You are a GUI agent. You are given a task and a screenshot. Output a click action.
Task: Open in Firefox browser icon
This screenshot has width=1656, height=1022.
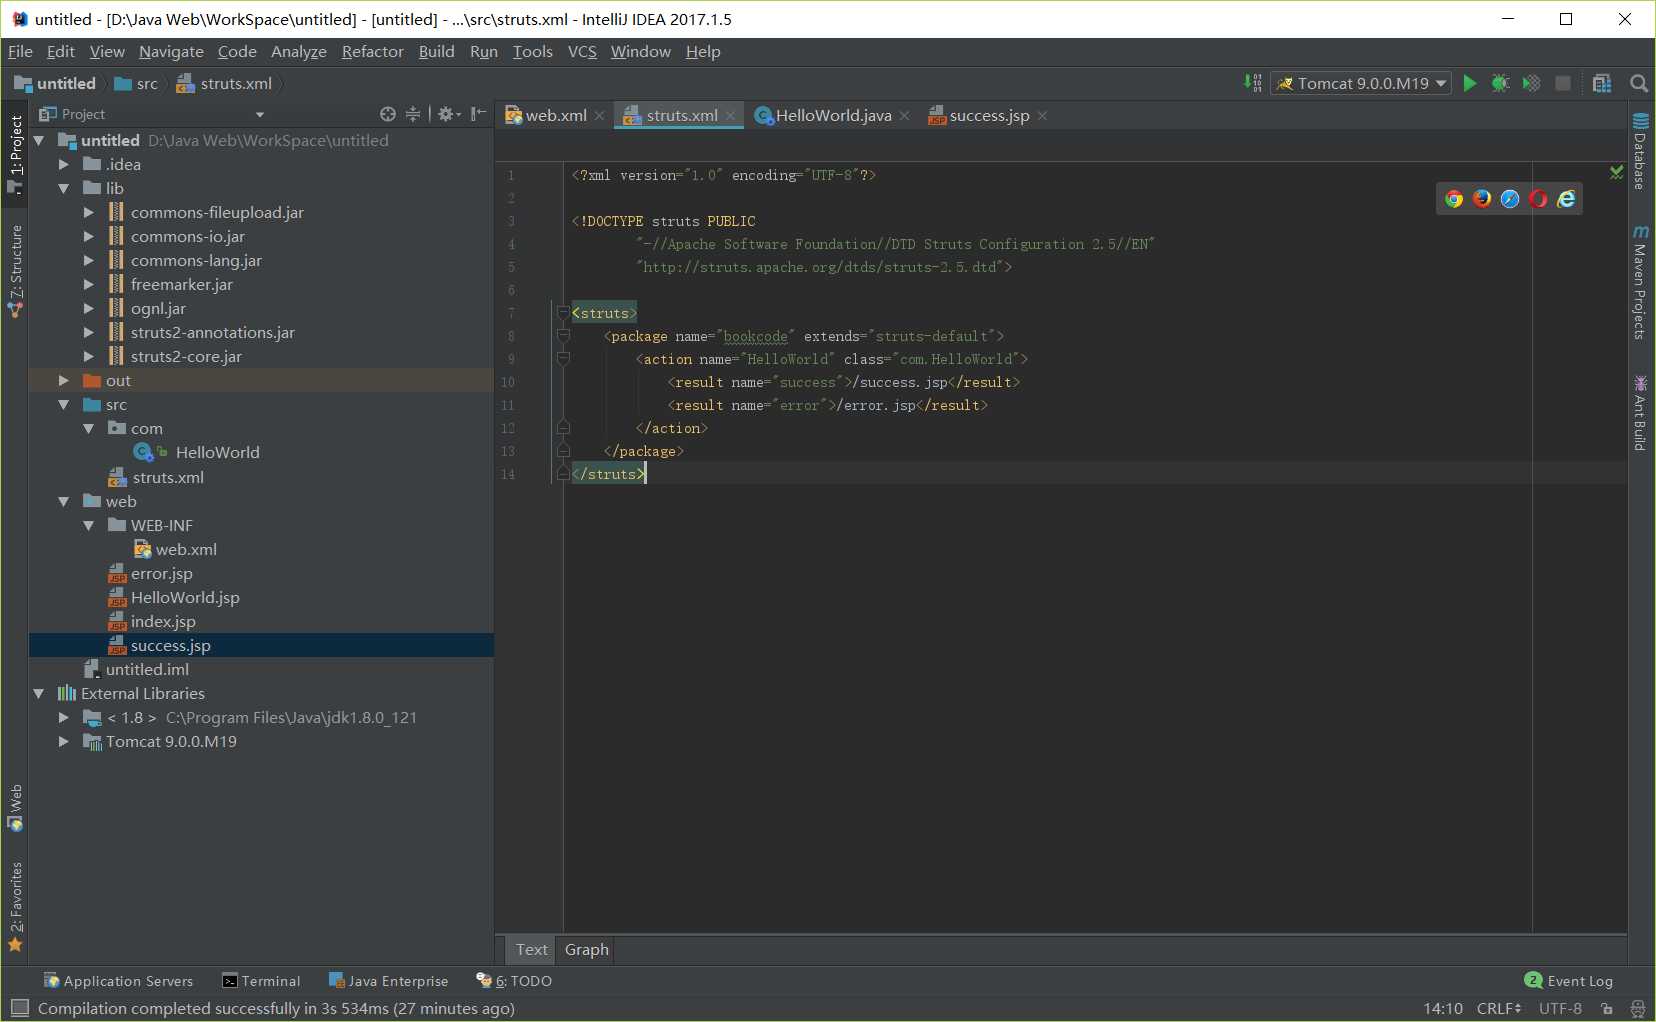[1482, 199]
